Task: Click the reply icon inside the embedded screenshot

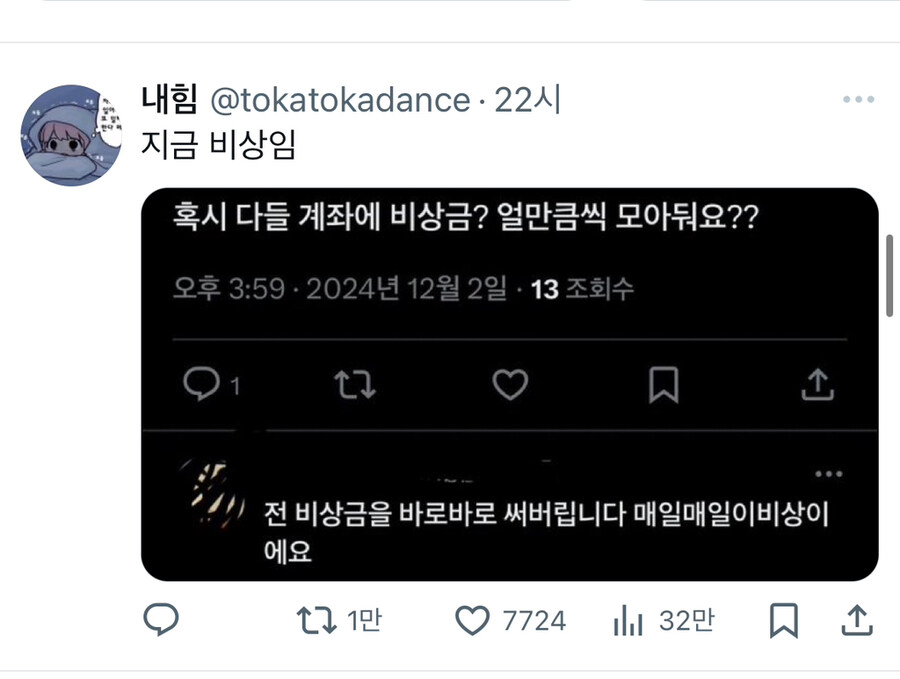Action: coord(203,383)
